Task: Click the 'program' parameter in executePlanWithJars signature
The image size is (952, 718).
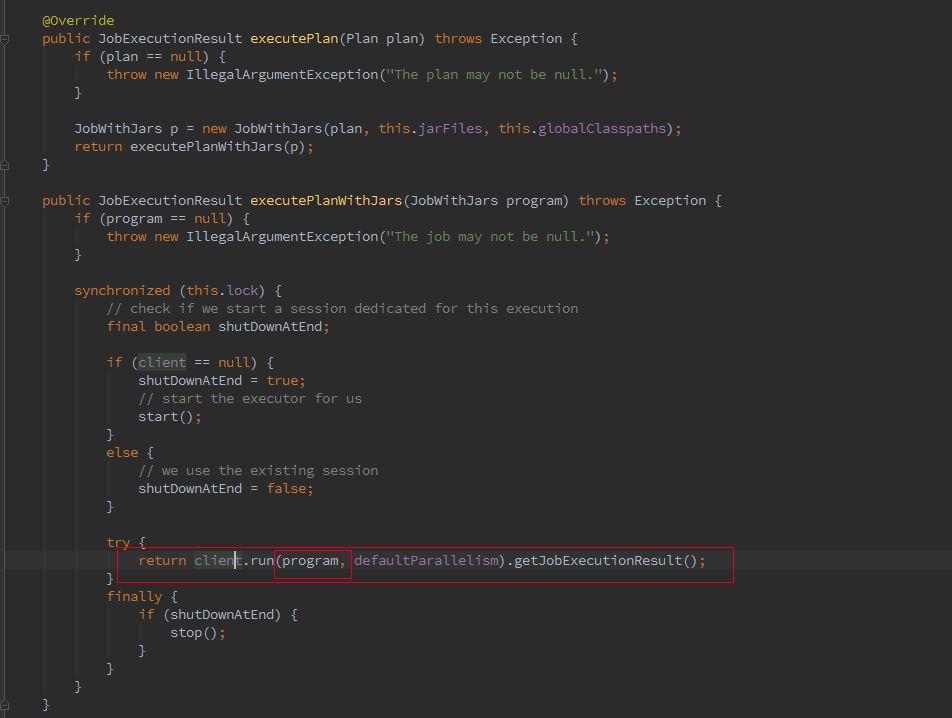Action: 534,201
